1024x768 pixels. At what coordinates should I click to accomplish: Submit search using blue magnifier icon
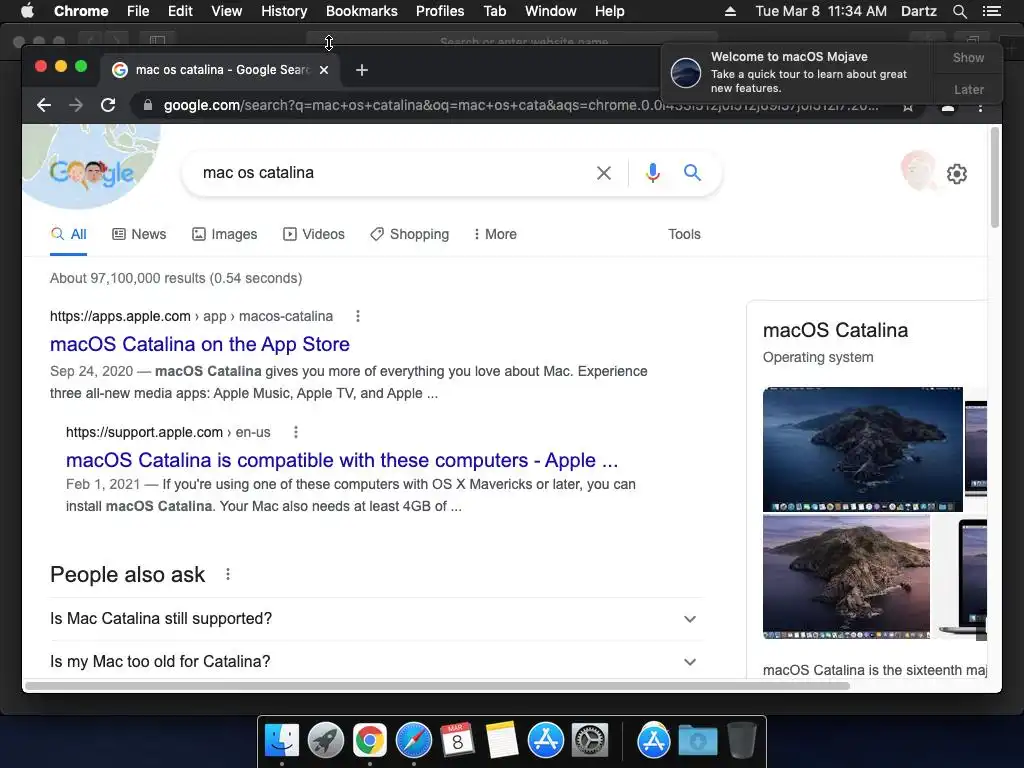(x=692, y=172)
